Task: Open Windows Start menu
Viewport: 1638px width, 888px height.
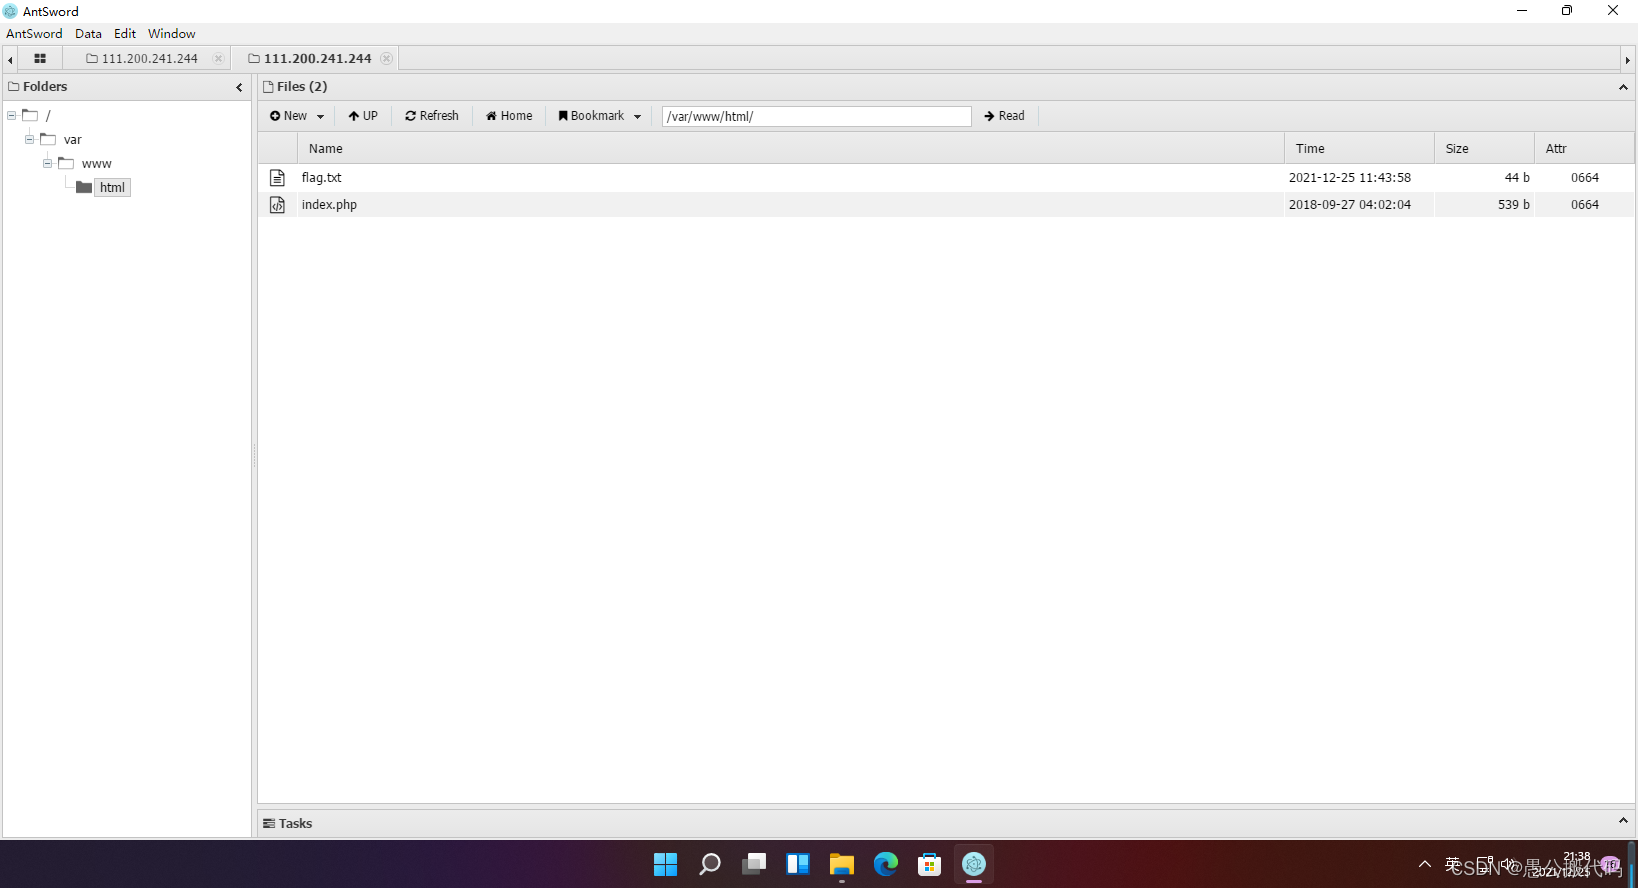Action: pos(665,864)
